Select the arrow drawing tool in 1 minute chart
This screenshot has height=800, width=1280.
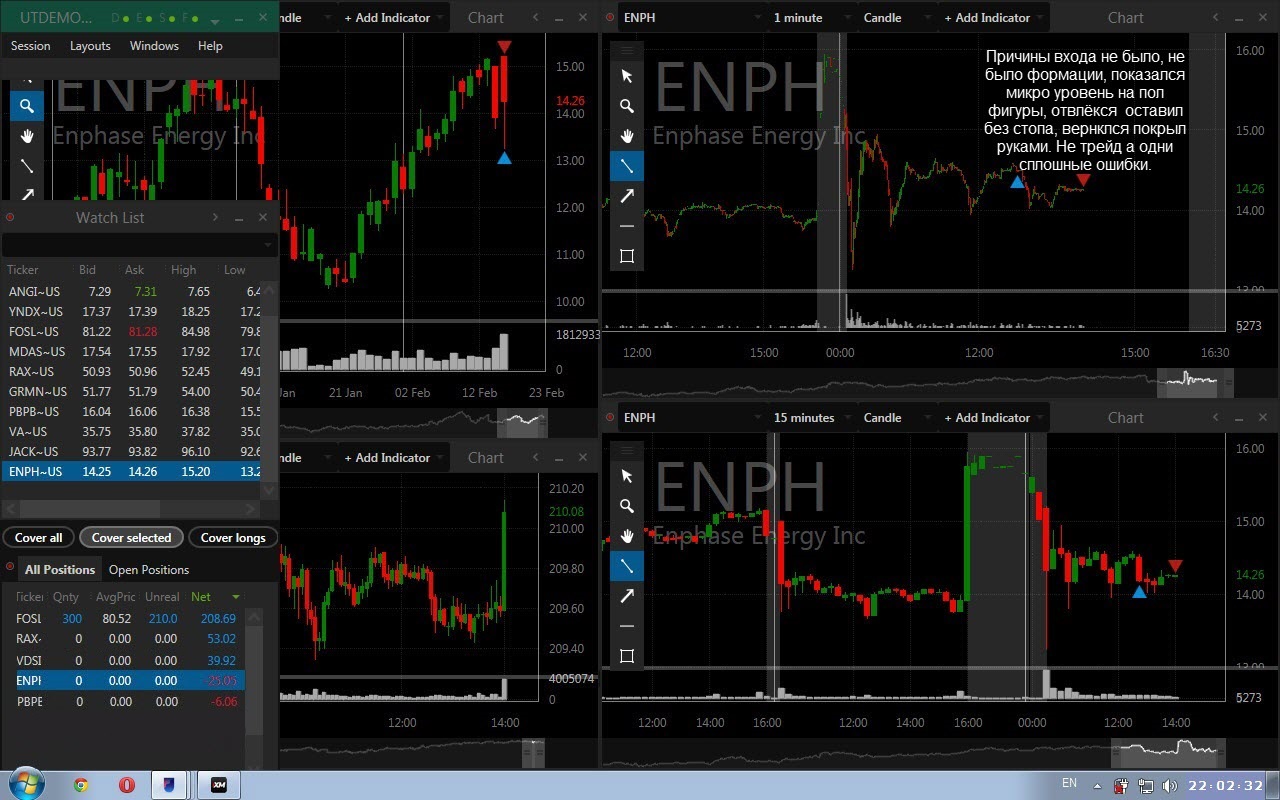point(627,196)
